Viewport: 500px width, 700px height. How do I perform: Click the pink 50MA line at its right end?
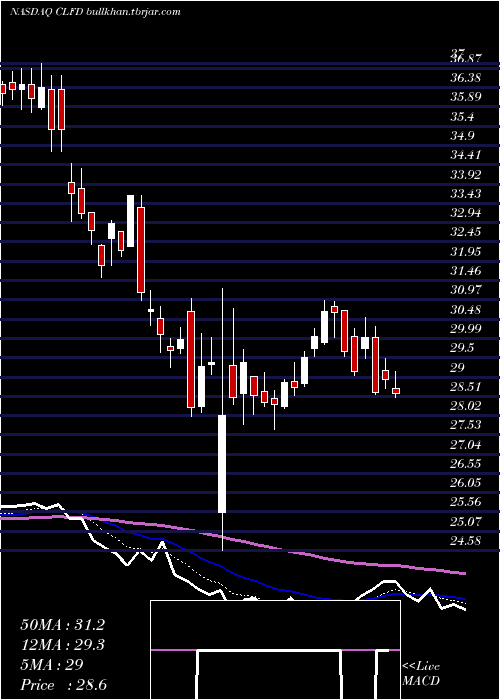(463, 573)
